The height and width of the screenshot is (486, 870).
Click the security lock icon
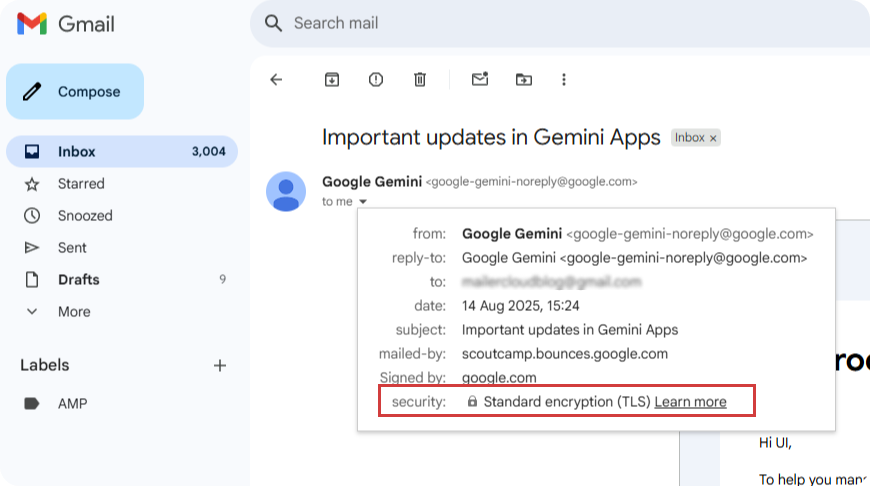(x=472, y=401)
